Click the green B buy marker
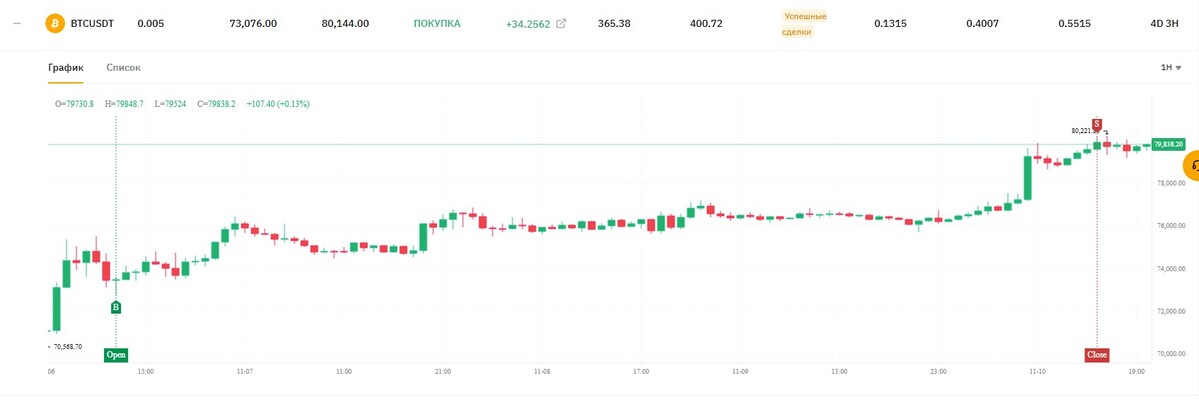The image size is (1199, 400). (116, 307)
